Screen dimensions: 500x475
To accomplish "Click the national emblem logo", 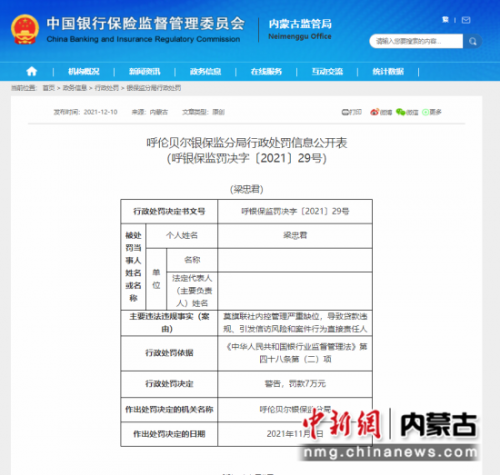I will point(25,29).
